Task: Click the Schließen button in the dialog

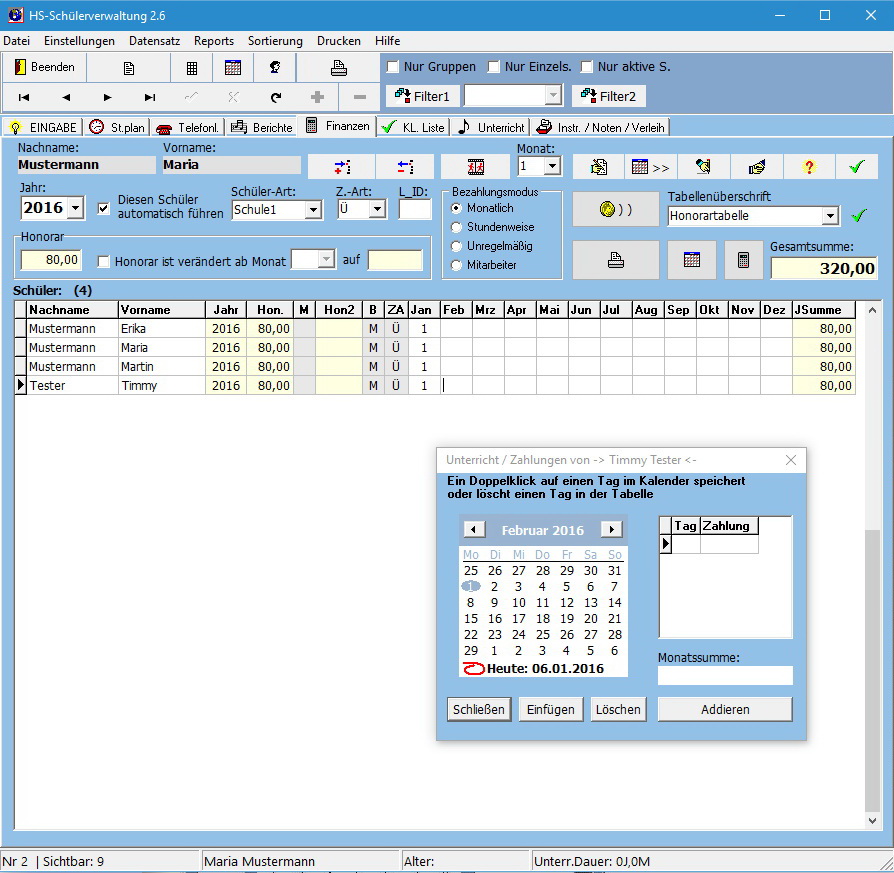Action: (479, 709)
